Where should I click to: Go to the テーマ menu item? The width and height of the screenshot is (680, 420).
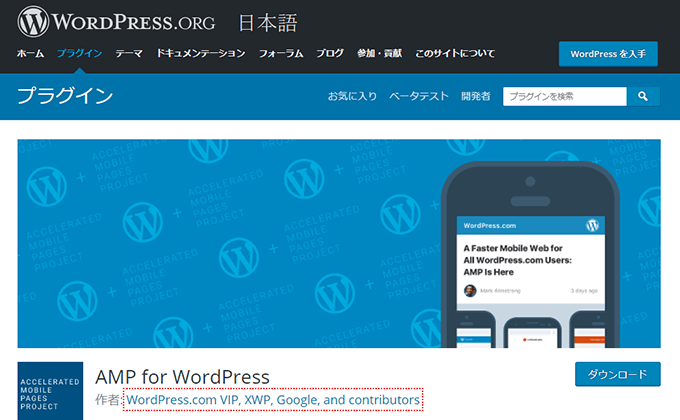tap(129, 53)
